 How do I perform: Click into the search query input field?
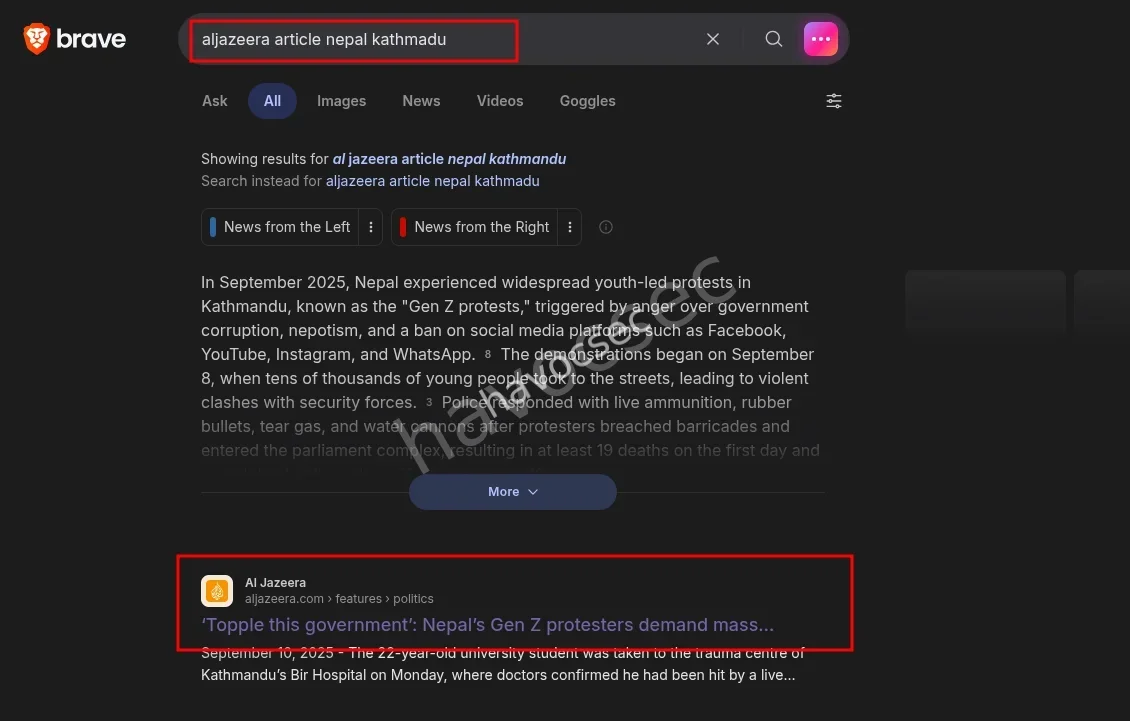click(440, 40)
